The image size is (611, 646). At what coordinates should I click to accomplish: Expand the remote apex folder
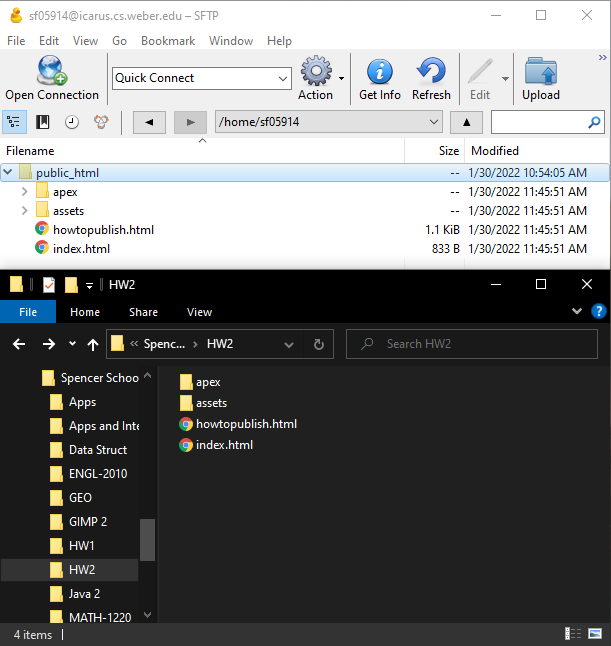coord(24,192)
